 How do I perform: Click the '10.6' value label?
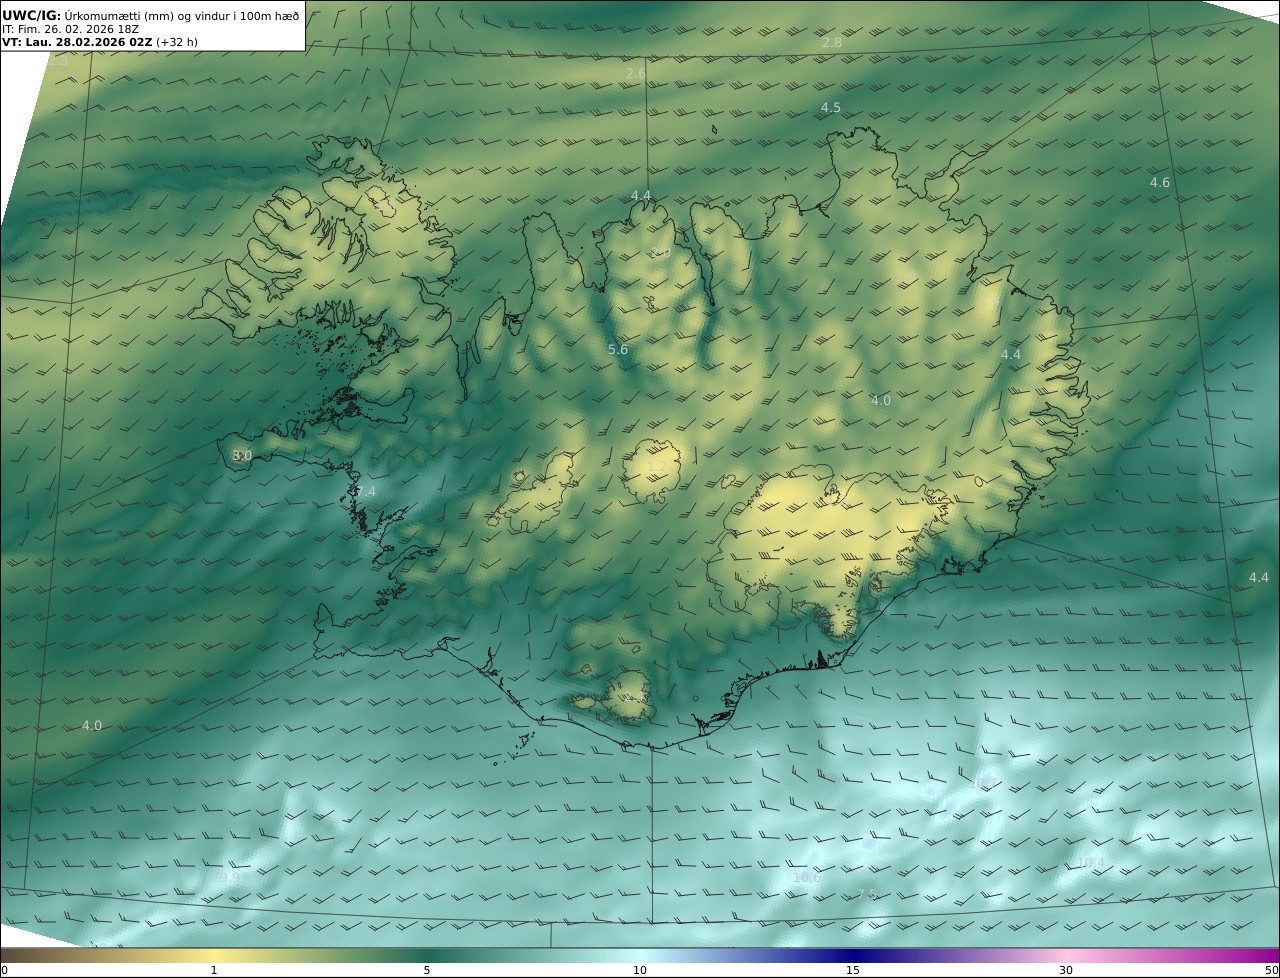point(806,878)
